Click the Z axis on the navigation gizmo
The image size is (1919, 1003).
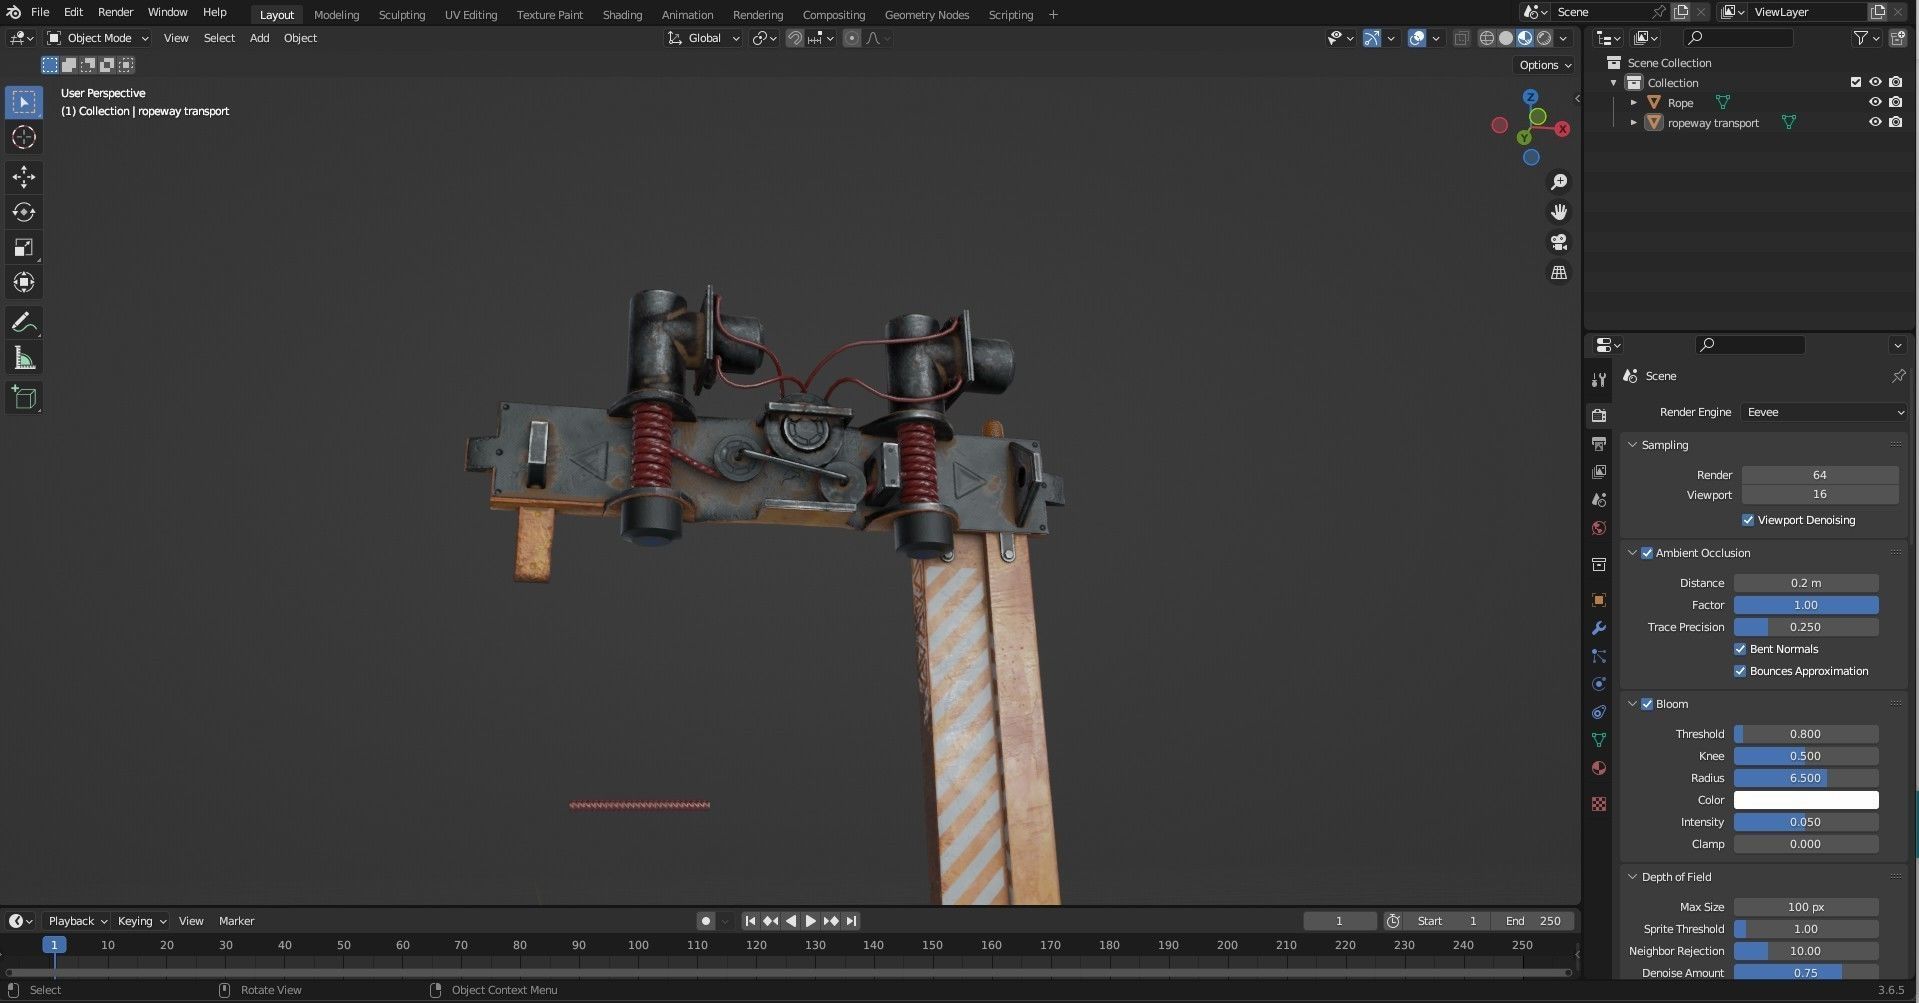1530,97
